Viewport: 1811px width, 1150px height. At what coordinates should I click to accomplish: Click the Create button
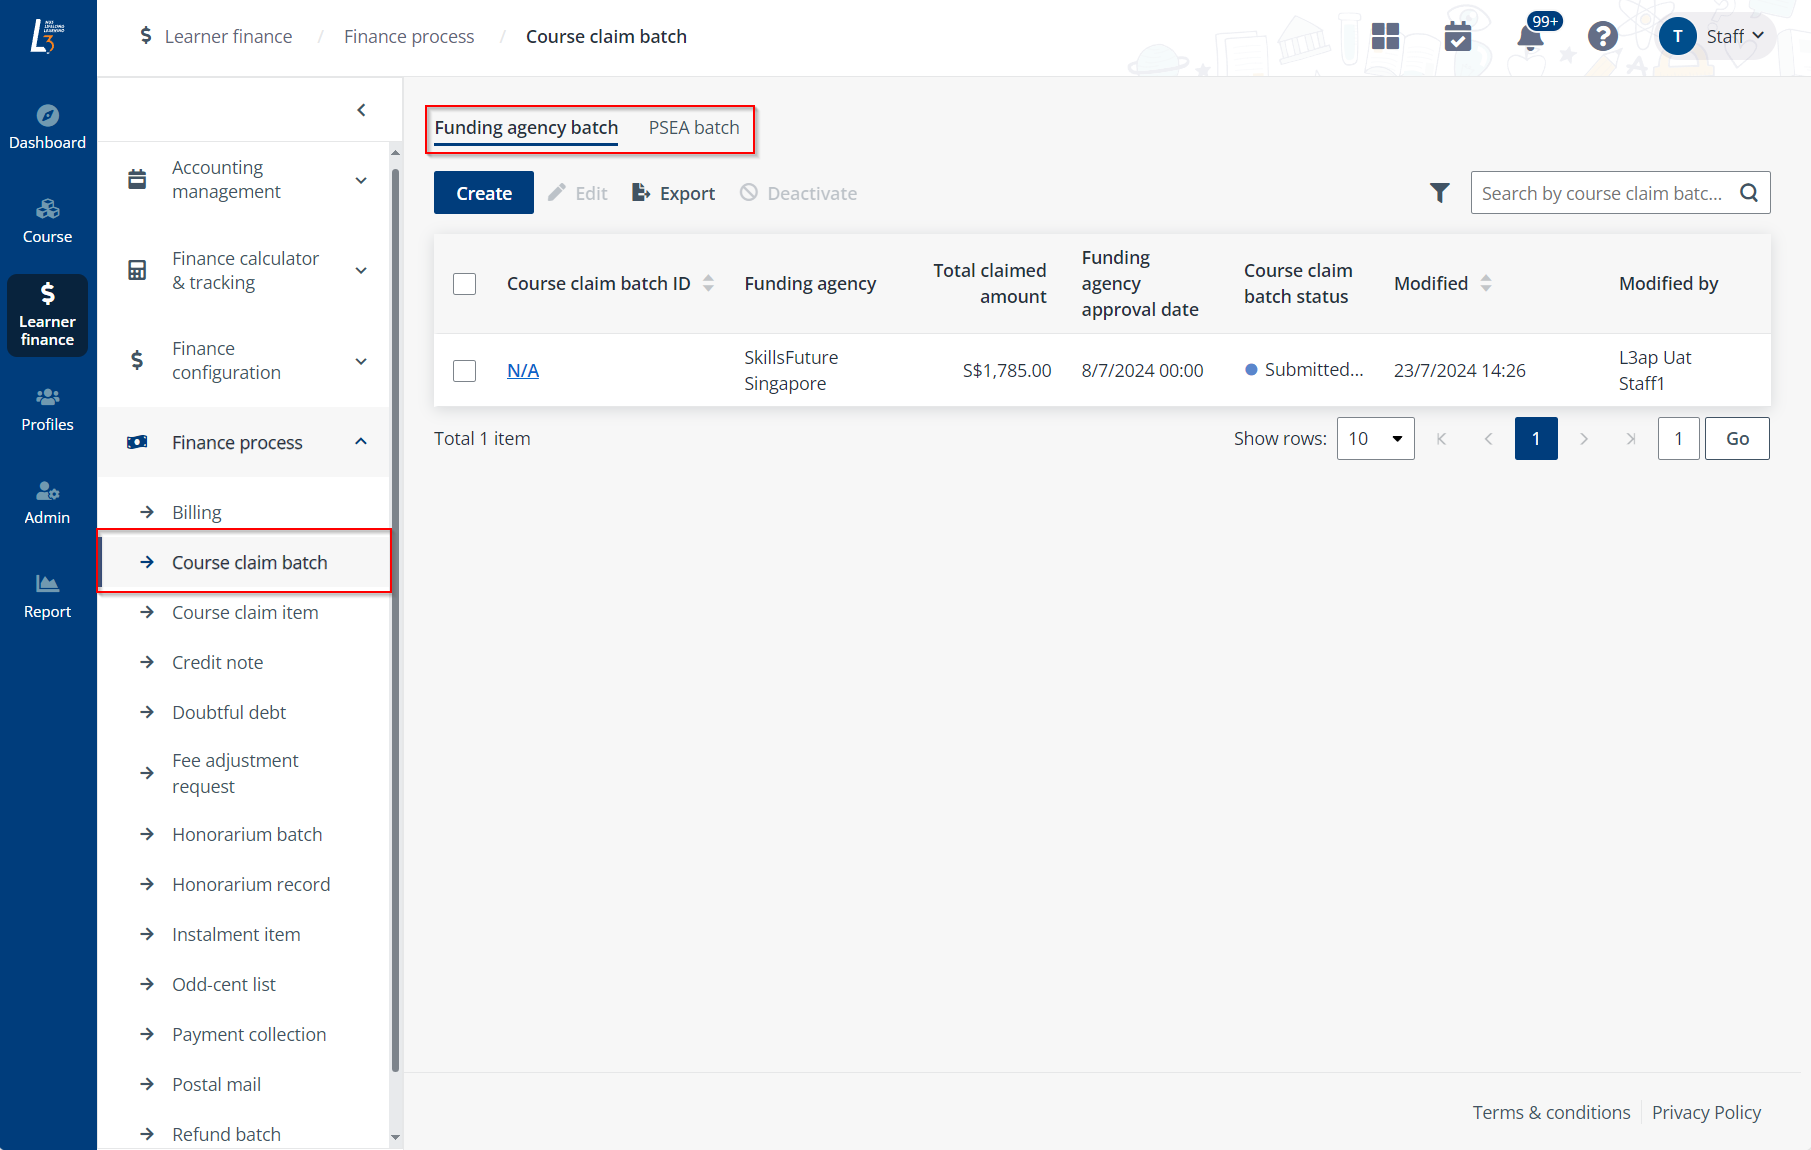484,193
